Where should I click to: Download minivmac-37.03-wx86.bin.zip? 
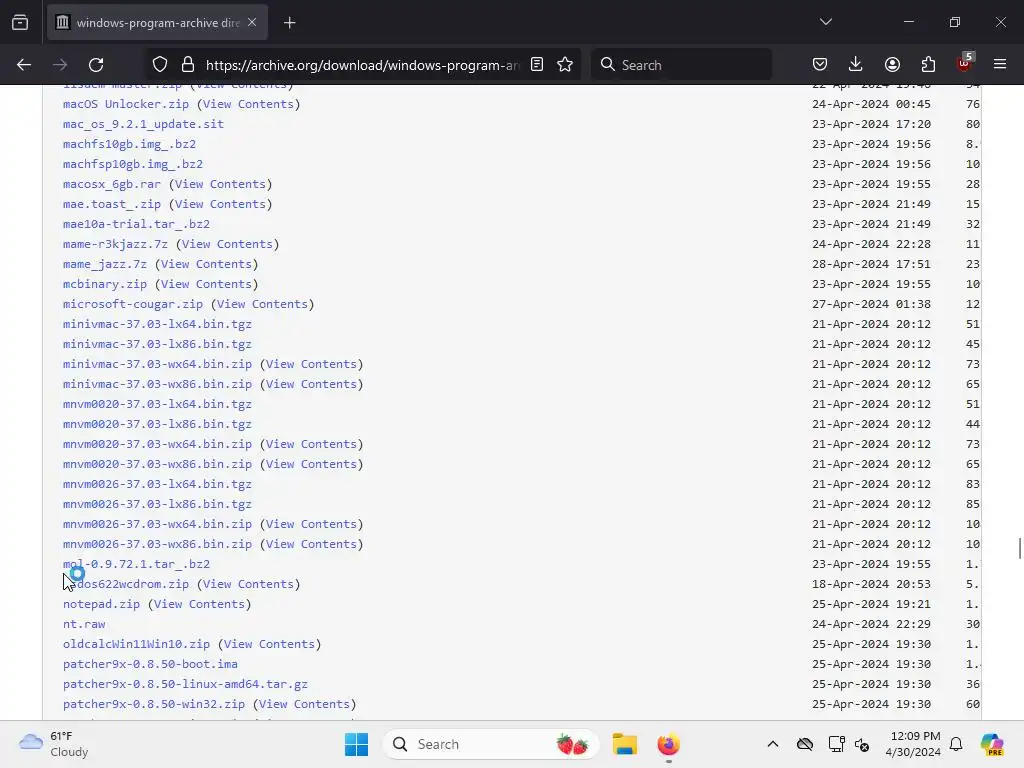click(x=157, y=384)
